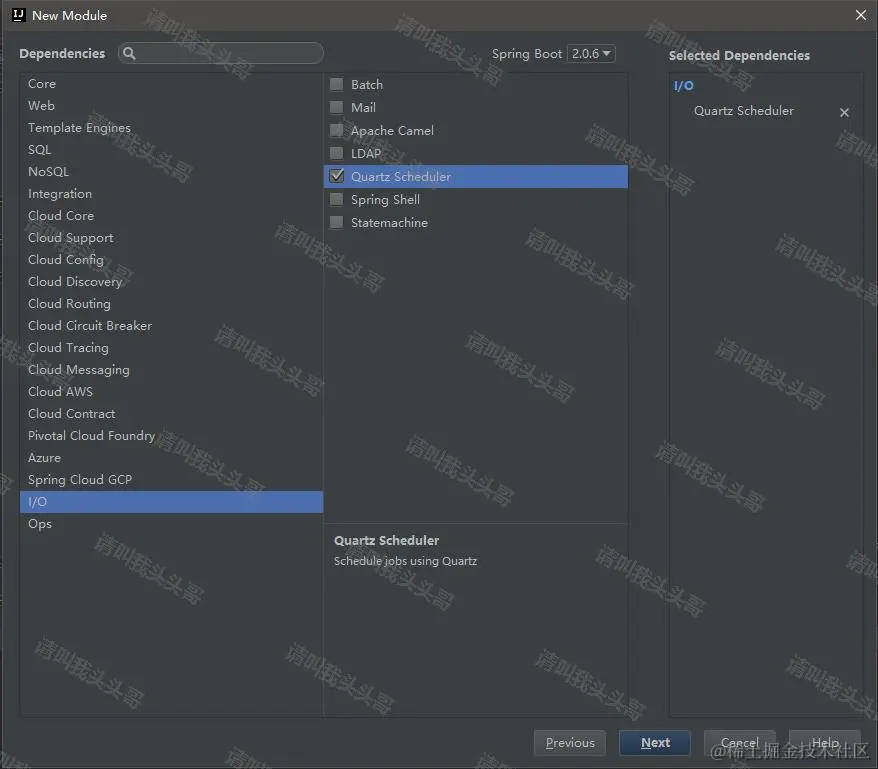Viewport: 878px width, 769px height.
Task: Choose the SQL category
Action: click(x=171, y=150)
